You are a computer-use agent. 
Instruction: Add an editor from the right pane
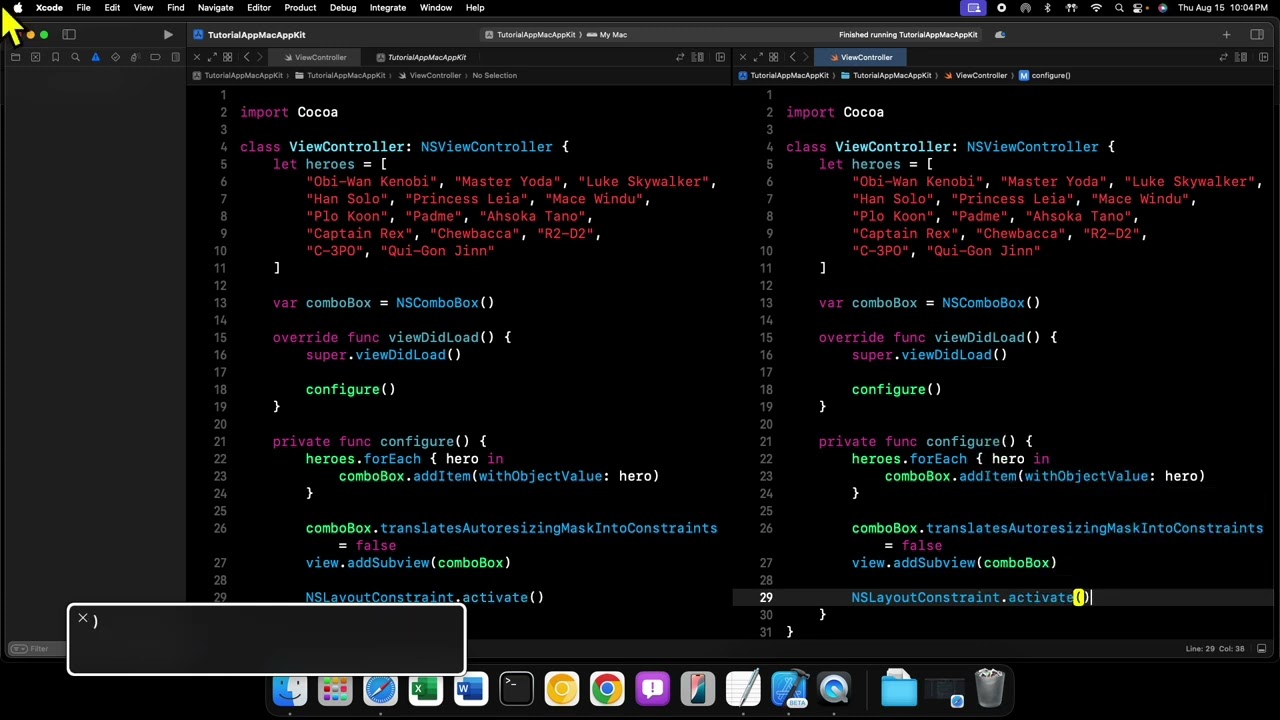(1264, 57)
